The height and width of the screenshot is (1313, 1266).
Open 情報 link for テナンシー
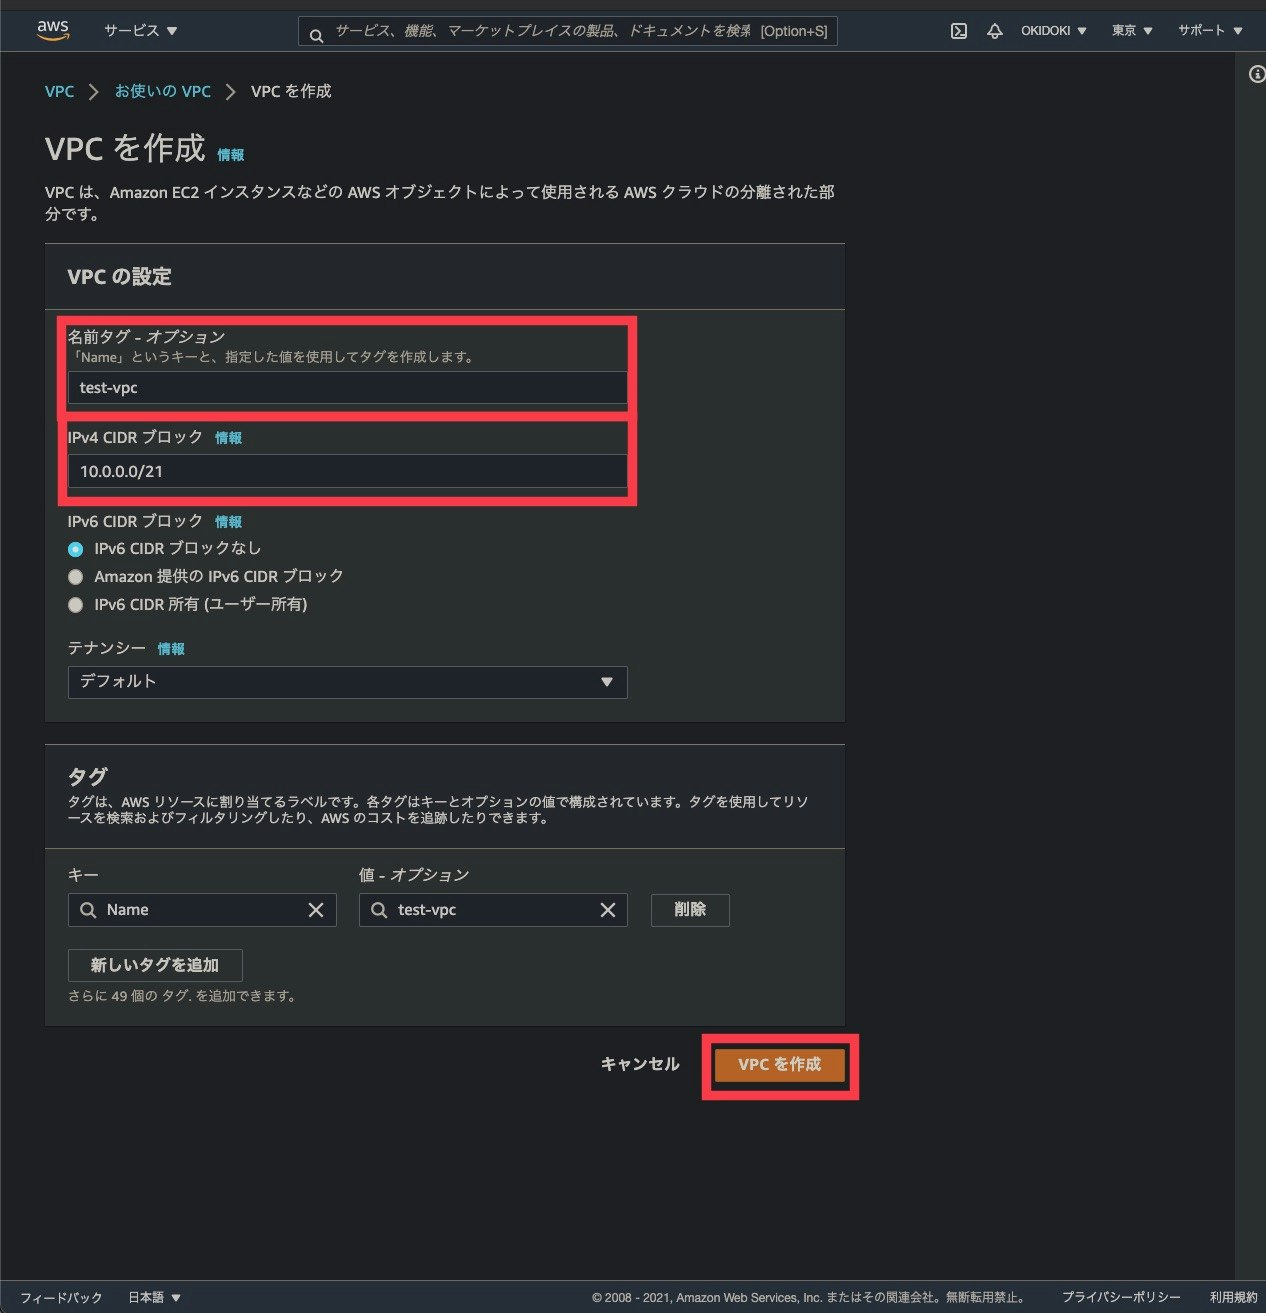171,649
